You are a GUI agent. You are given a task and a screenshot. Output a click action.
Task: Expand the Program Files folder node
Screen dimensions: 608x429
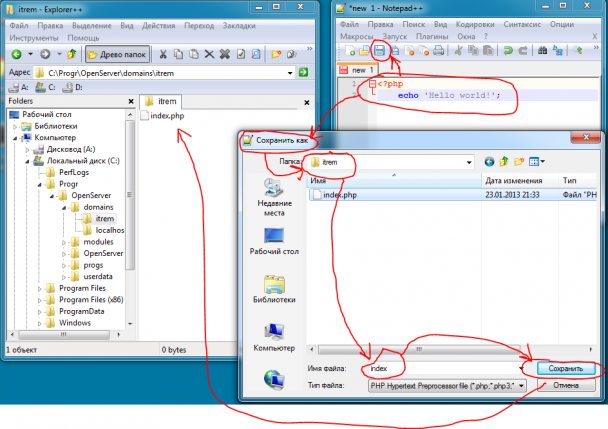tap(39, 289)
